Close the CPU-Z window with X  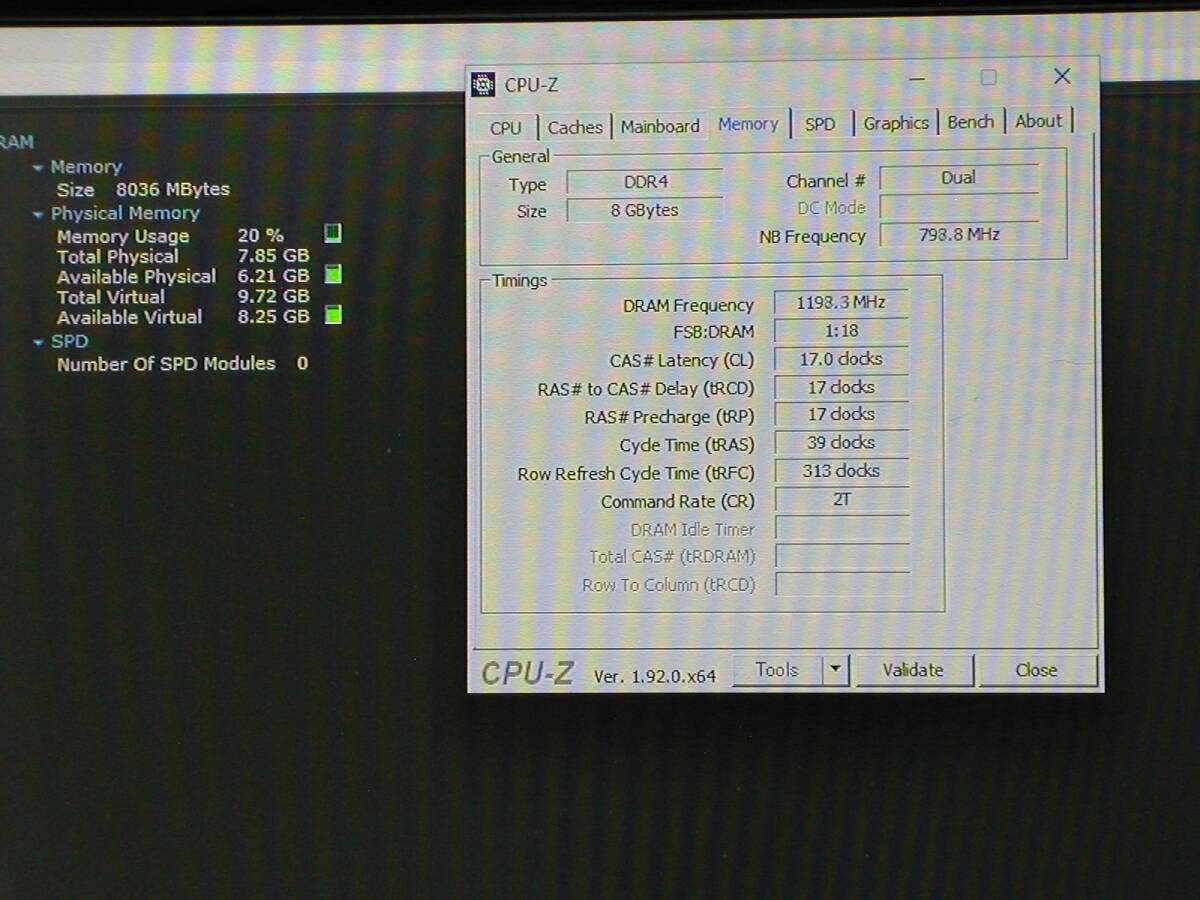[1062, 76]
